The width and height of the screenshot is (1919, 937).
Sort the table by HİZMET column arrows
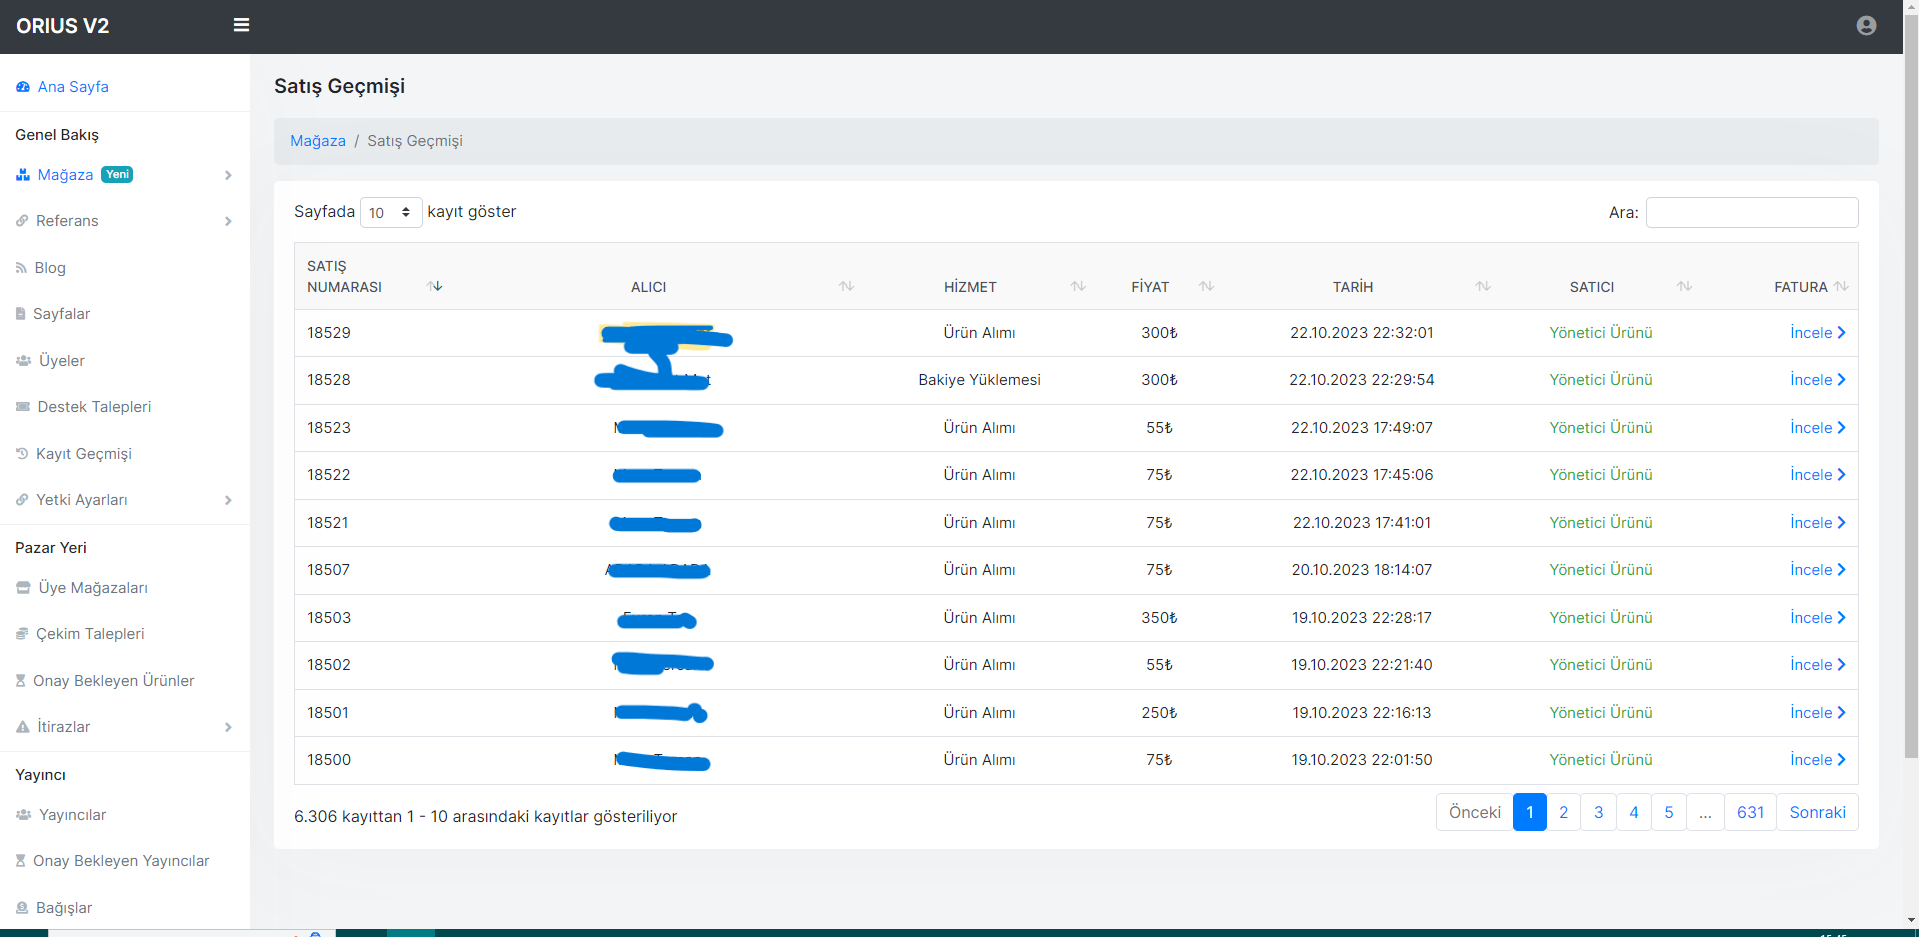point(1078,287)
